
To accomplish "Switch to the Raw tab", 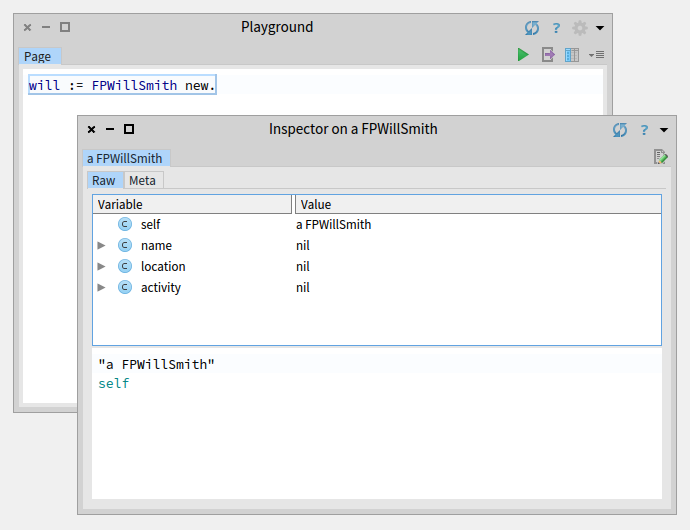I will (x=103, y=180).
